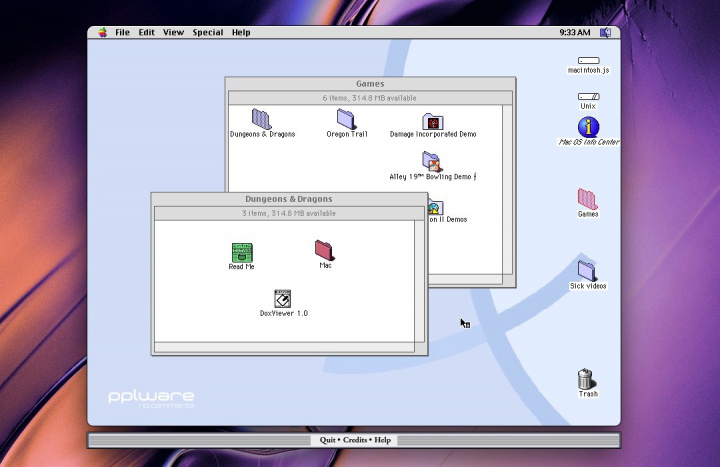Open the Special menu
720x467 pixels.
pos(208,32)
